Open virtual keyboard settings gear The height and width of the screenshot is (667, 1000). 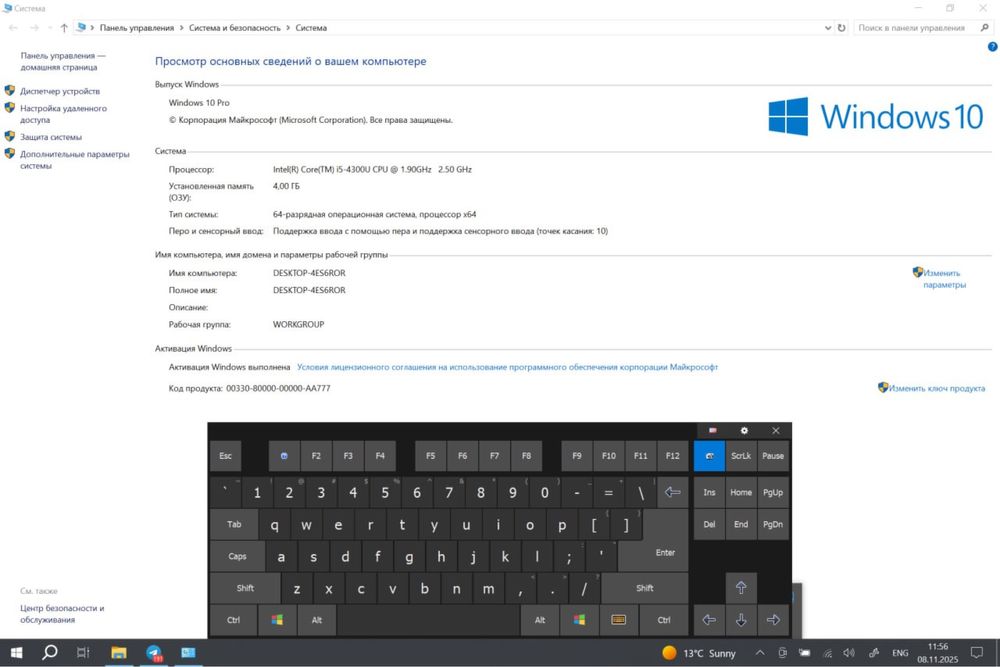744,430
